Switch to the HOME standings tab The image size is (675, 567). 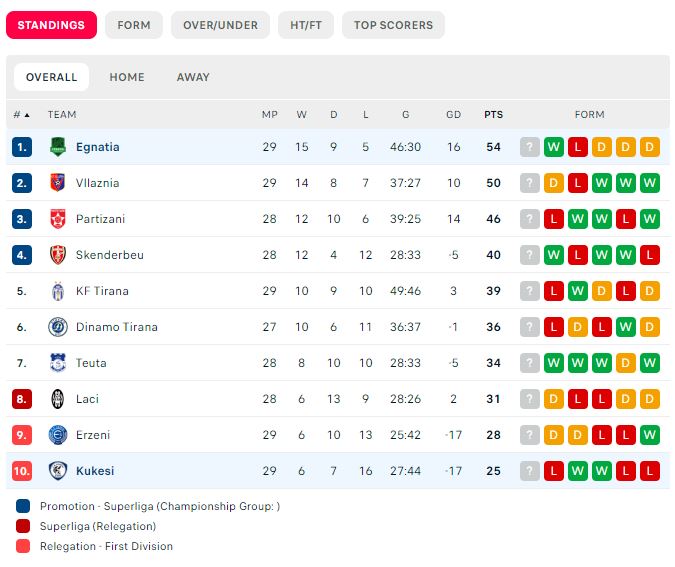(127, 77)
